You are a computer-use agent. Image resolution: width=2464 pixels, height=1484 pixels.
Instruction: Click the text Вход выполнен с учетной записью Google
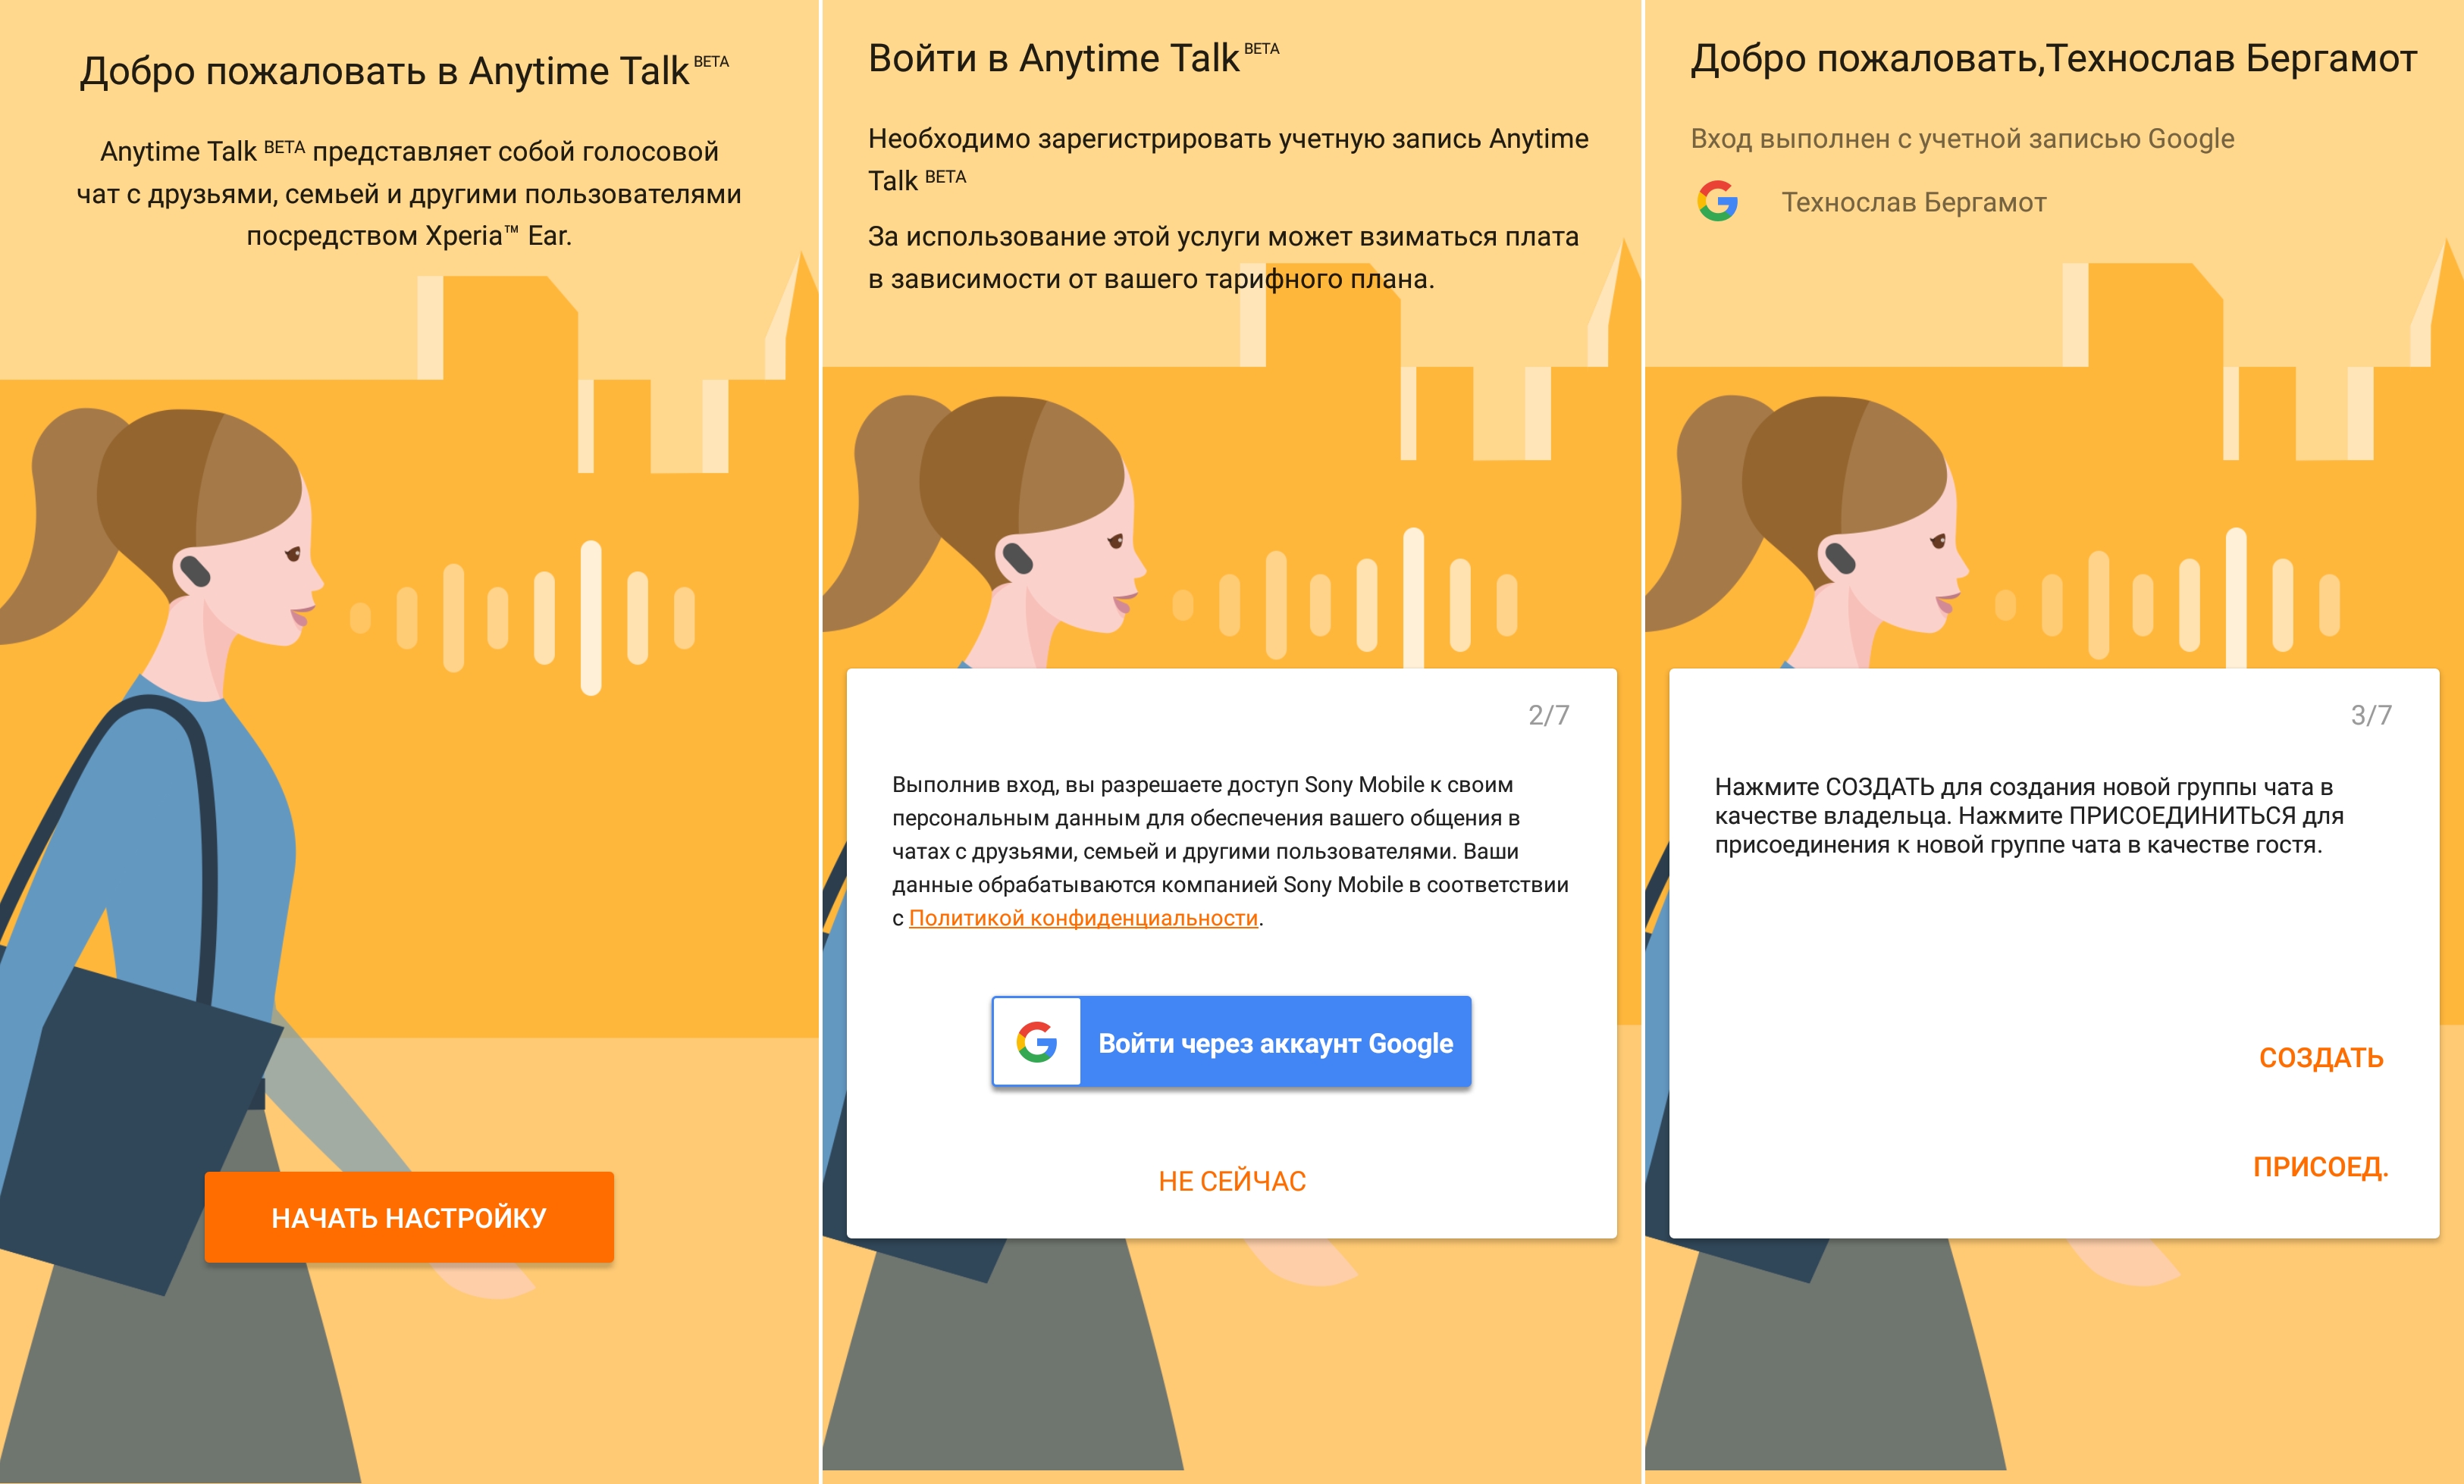point(1962,139)
